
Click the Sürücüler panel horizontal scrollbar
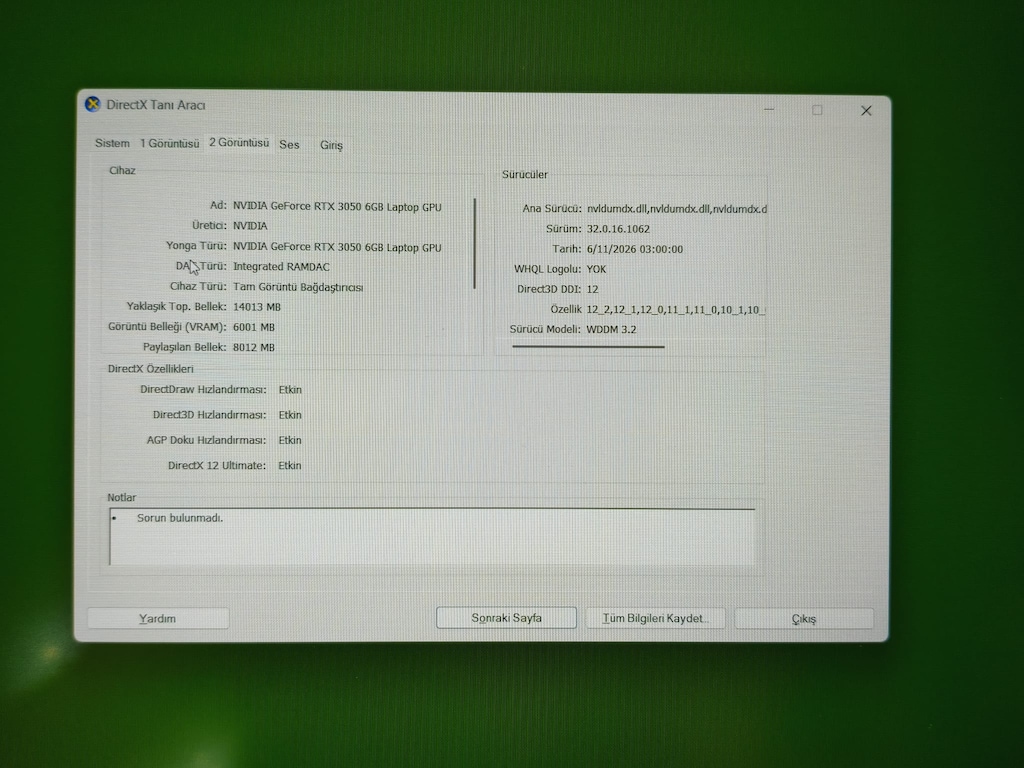[588, 347]
